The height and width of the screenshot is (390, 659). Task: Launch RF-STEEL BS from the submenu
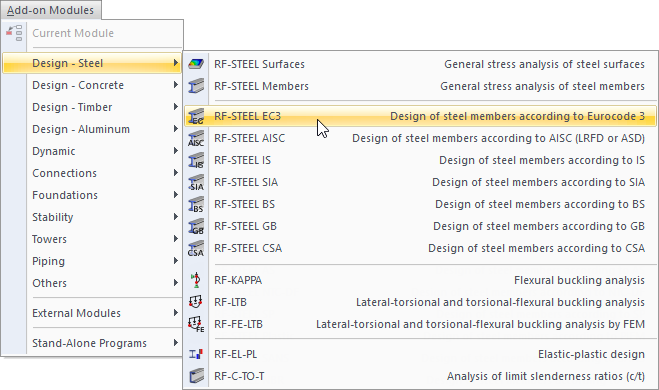point(420,204)
